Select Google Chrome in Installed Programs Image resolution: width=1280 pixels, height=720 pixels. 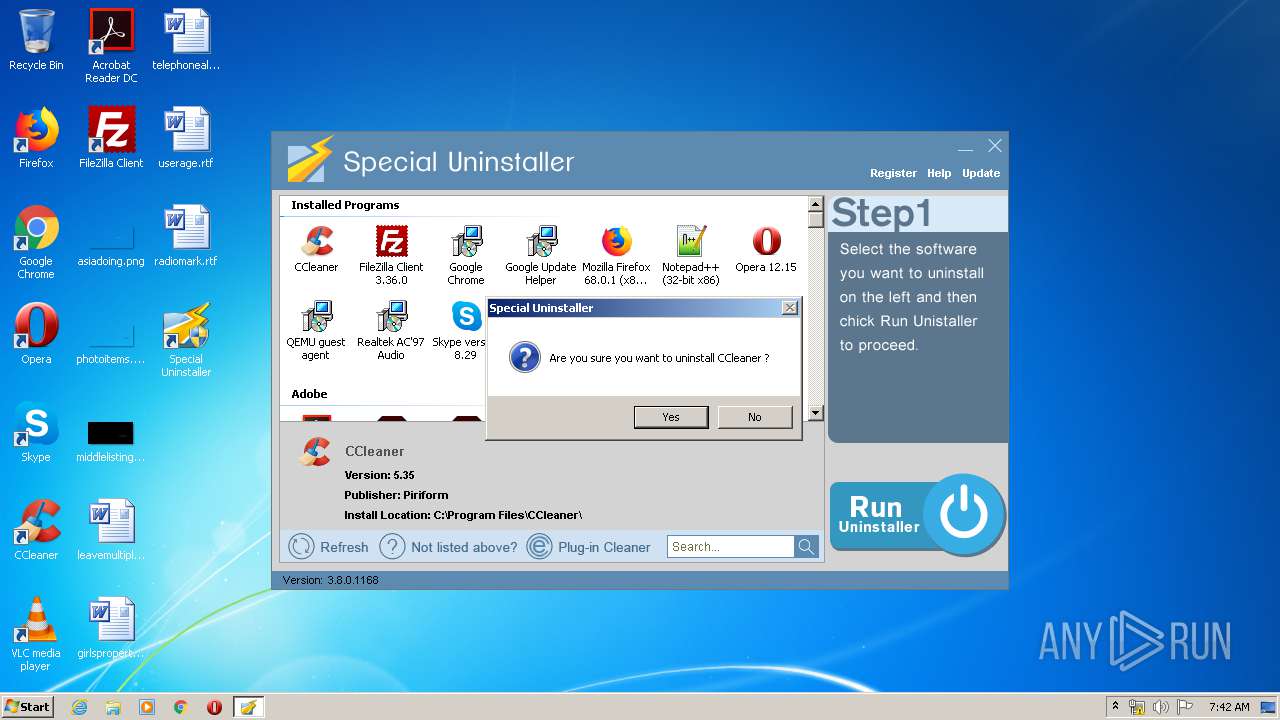466,255
